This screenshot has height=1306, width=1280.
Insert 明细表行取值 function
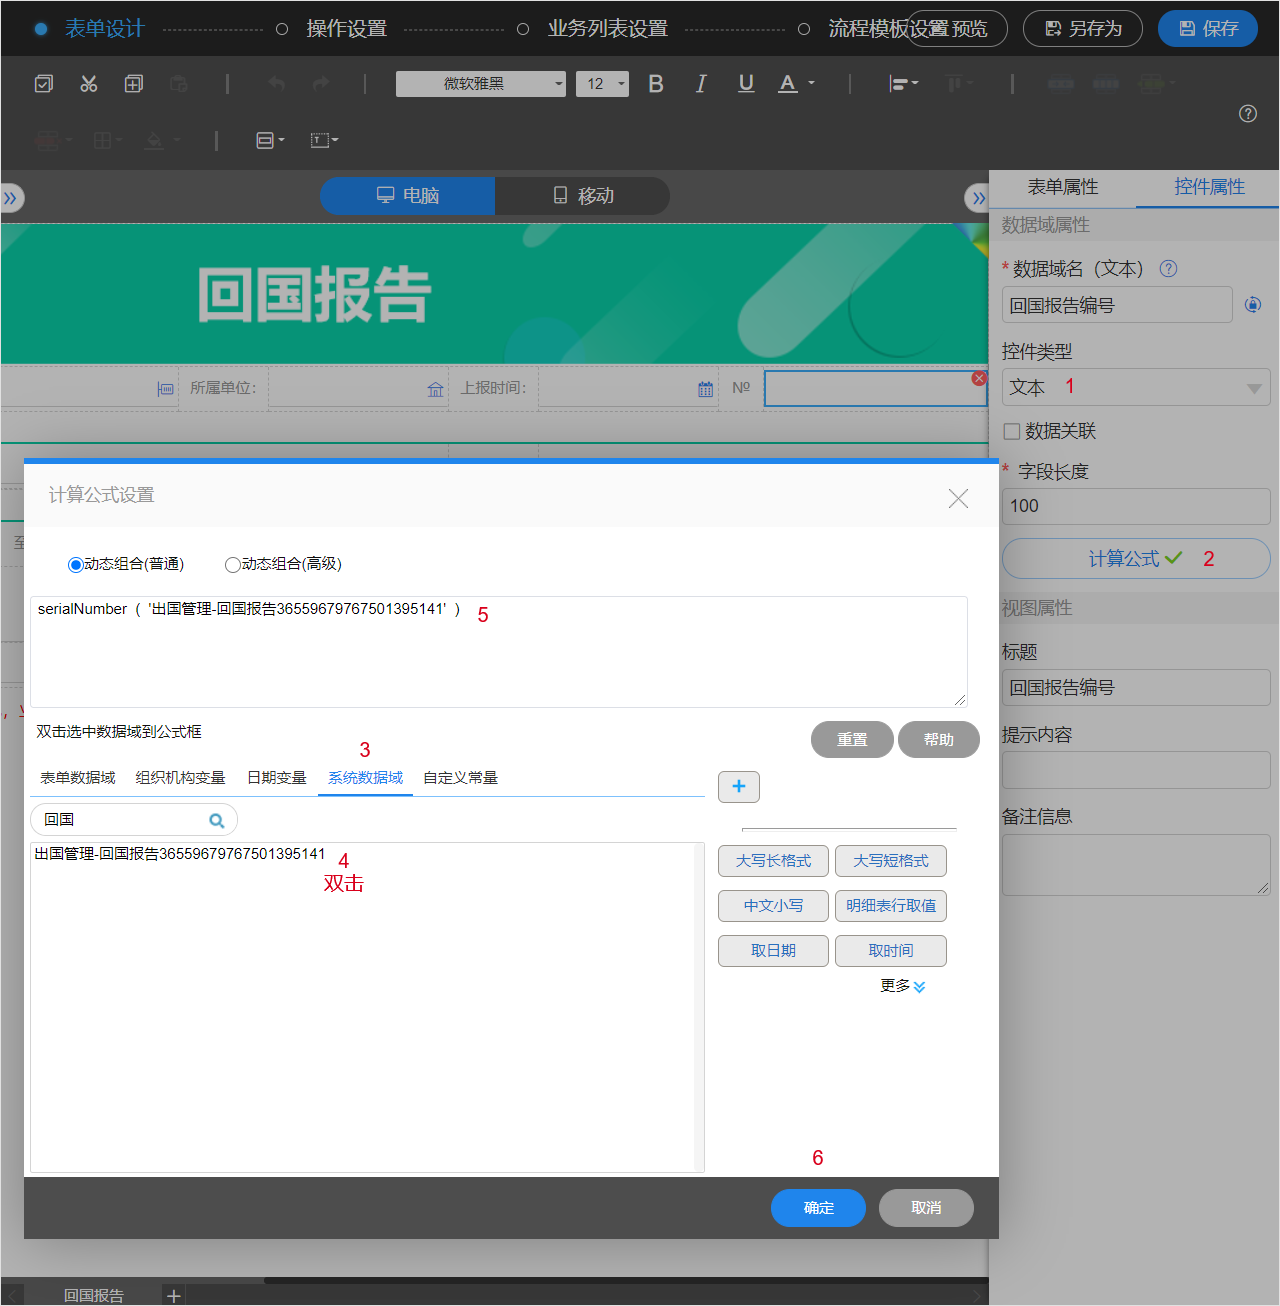pos(891,906)
